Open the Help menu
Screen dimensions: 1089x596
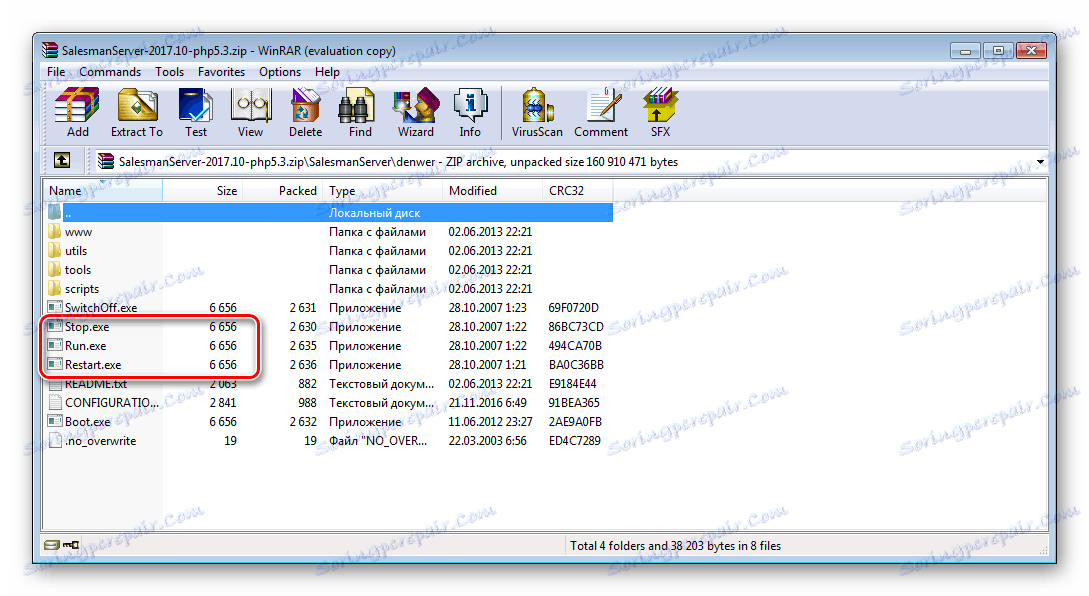(x=327, y=72)
